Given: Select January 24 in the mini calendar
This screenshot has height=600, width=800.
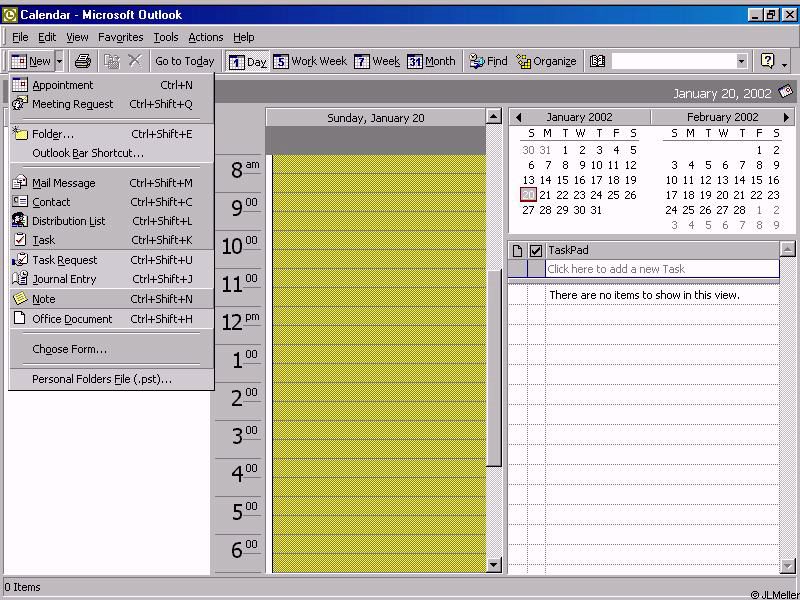Looking at the screenshot, I should (x=596, y=195).
